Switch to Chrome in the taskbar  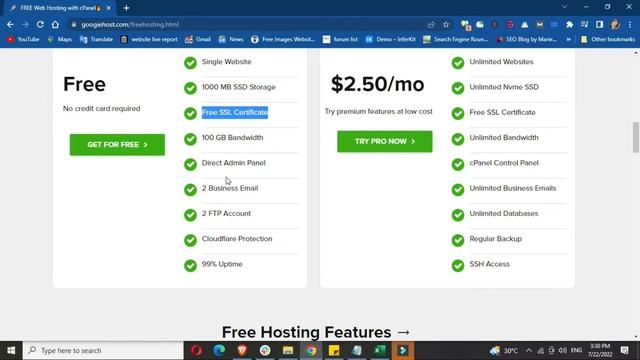(311, 350)
